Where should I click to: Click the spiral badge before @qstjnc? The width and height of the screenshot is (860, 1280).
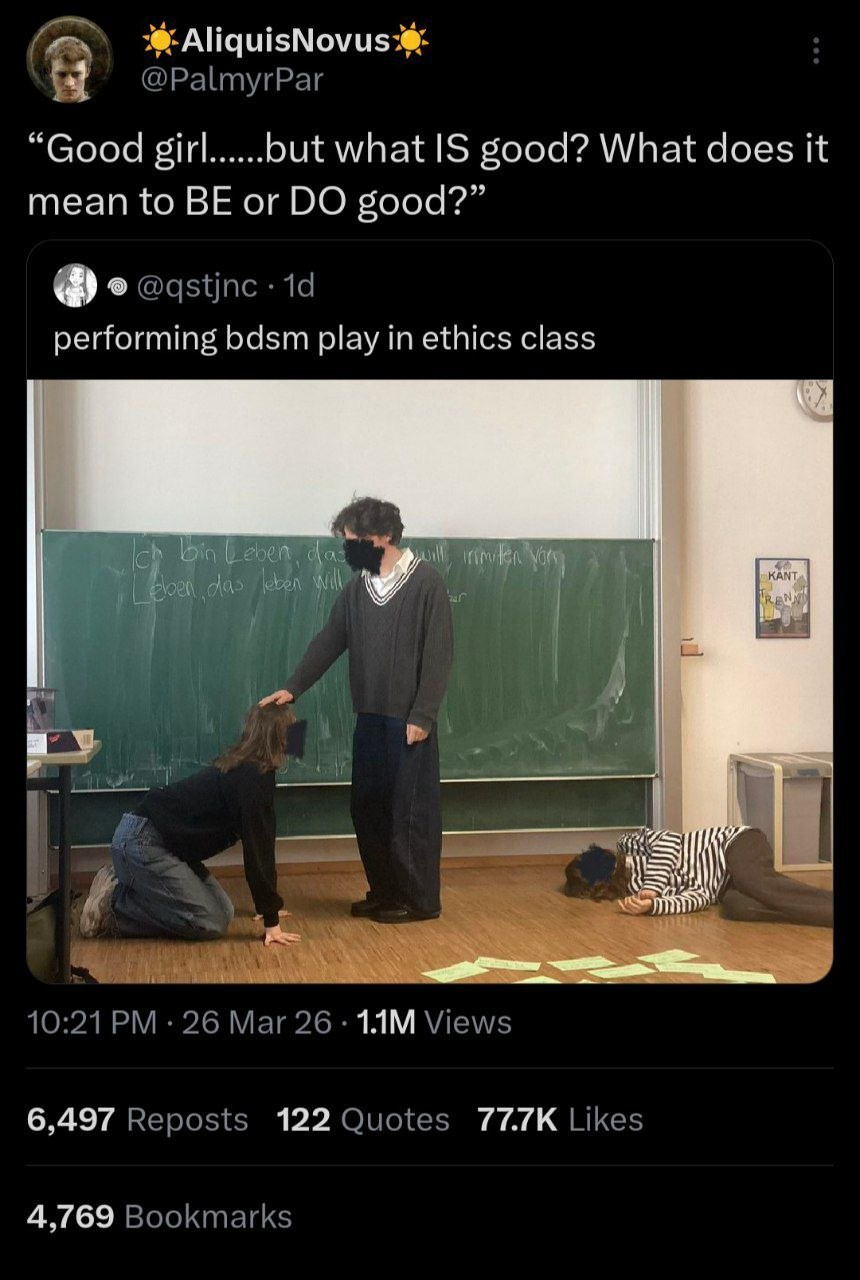pos(115,287)
